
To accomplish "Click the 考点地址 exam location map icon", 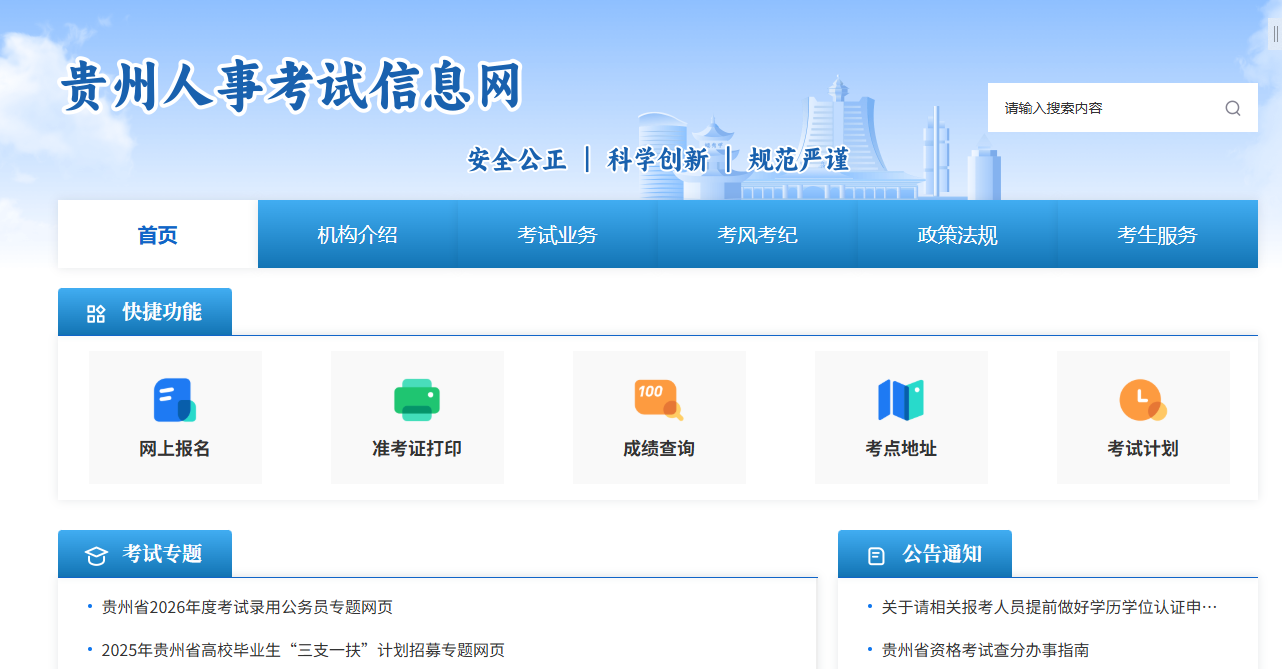I will pyautogui.click(x=901, y=398).
